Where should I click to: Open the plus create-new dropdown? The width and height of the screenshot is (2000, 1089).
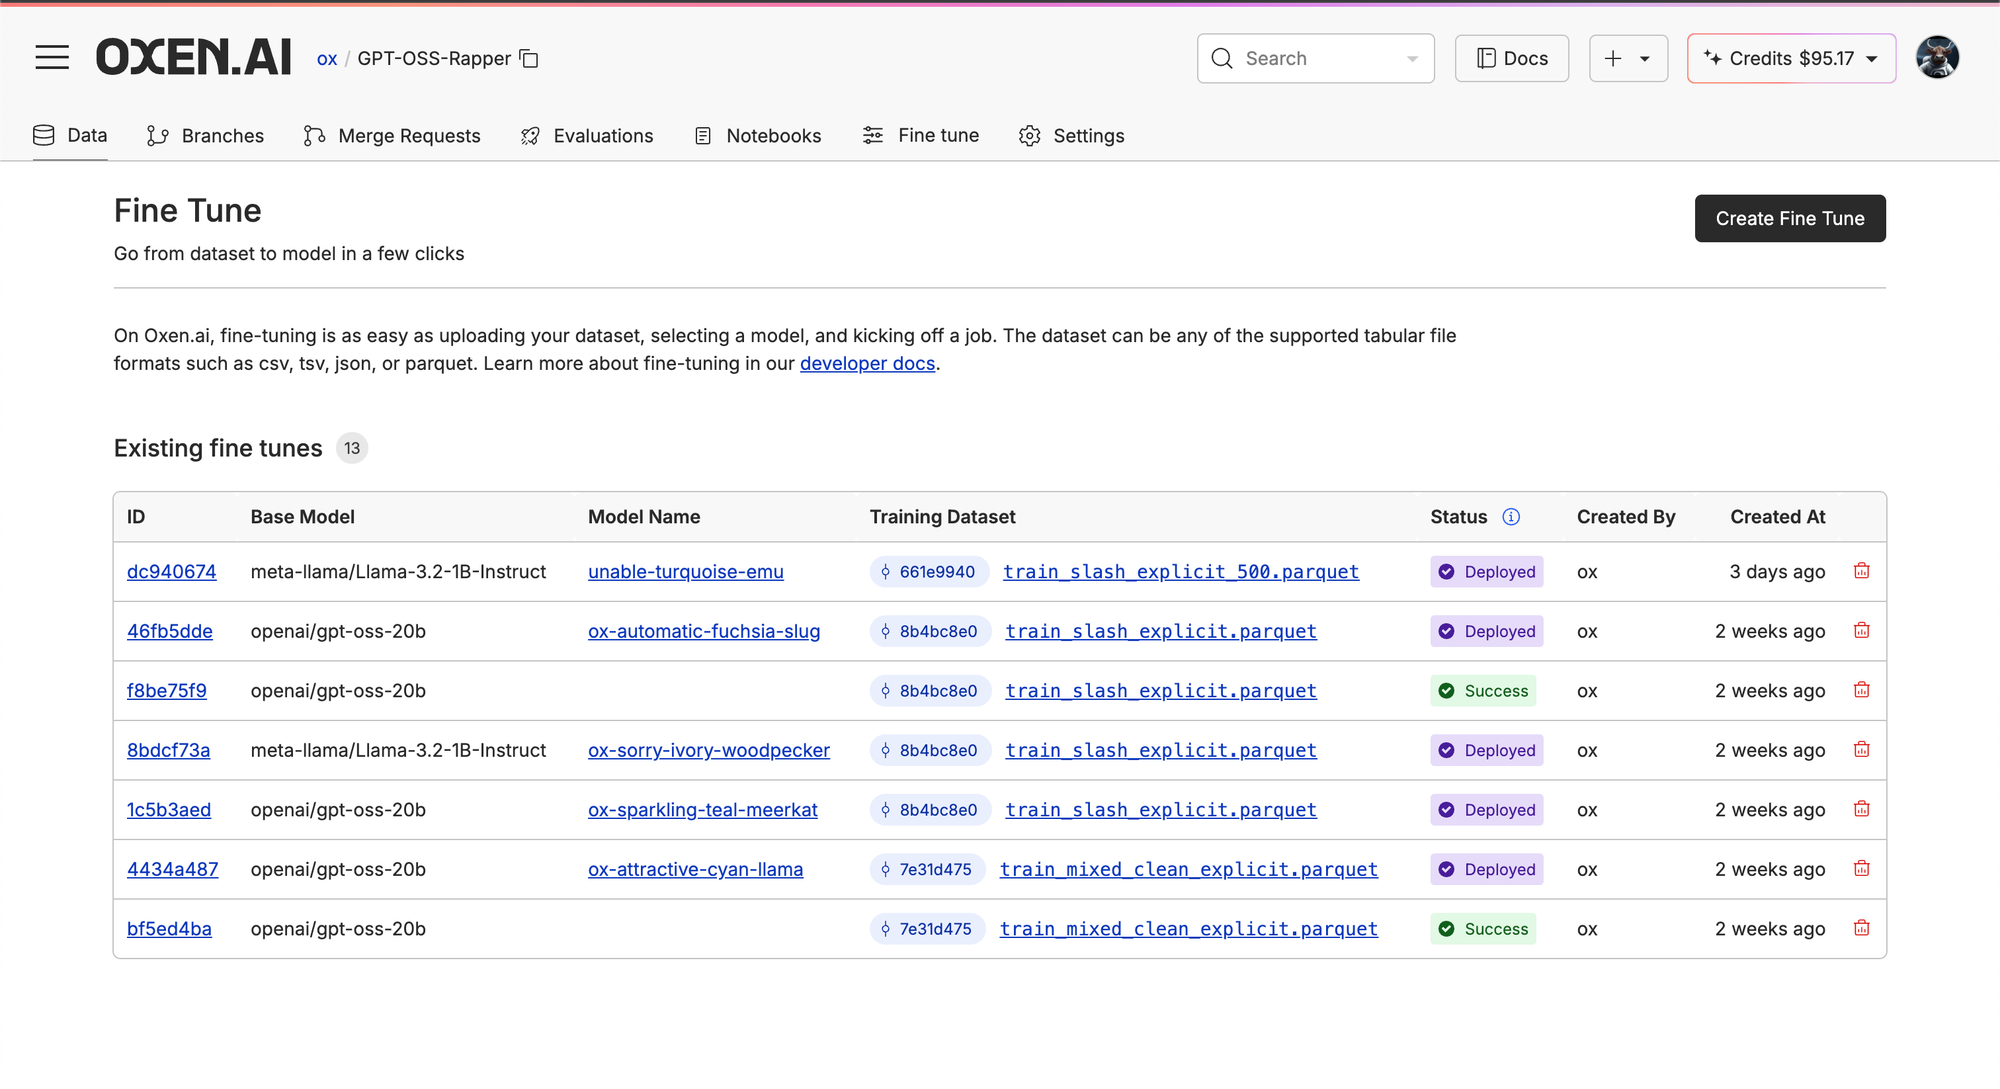(1628, 59)
